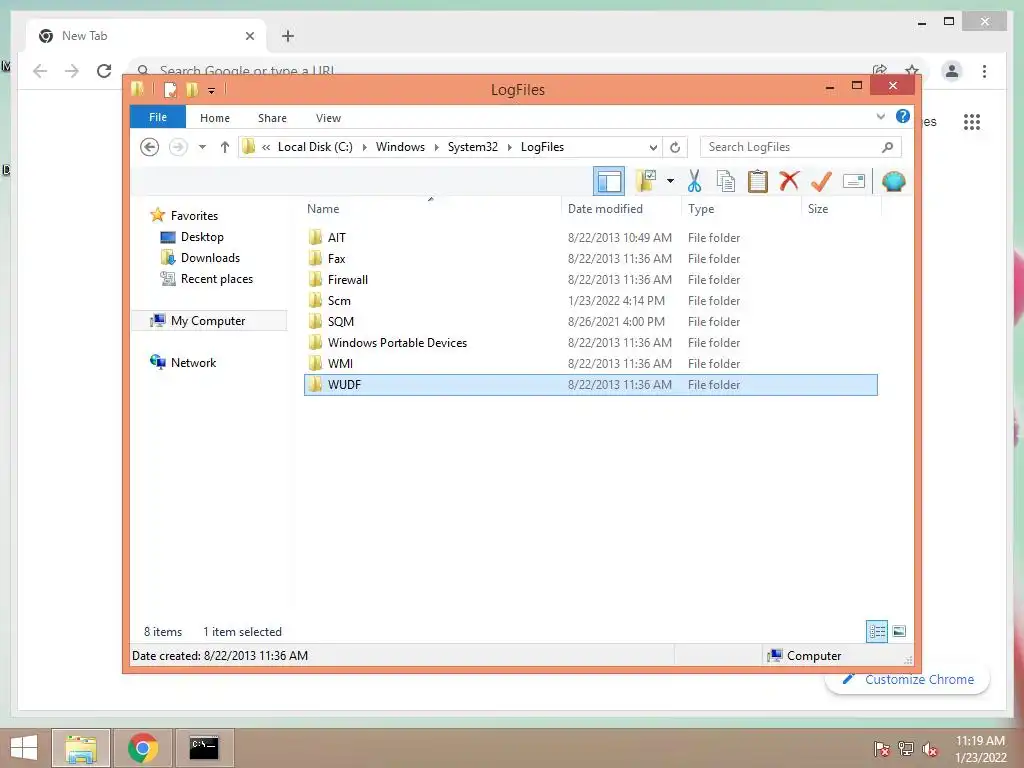Cut selection with the scissors icon
The height and width of the screenshot is (768, 1024).
pyautogui.click(x=694, y=181)
